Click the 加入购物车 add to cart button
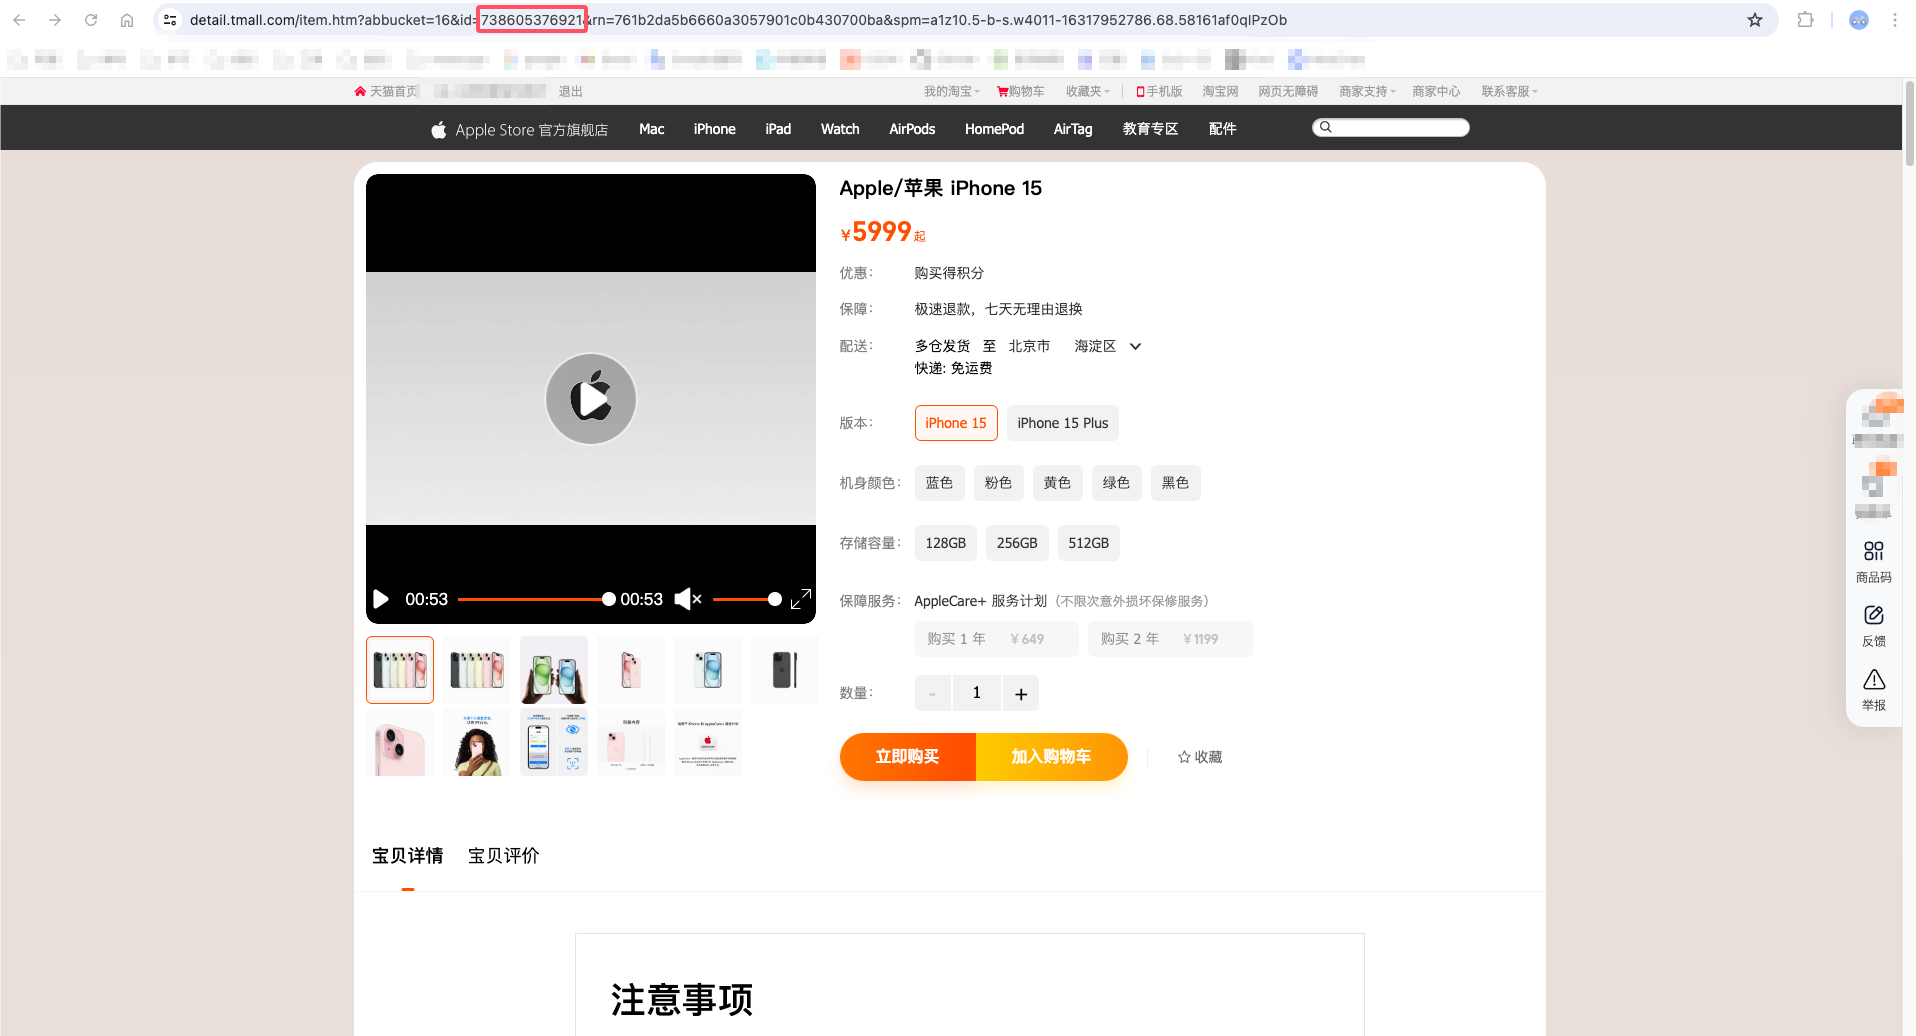This screenshot has width=1916, height=1036. click(x=1052, y=757)
